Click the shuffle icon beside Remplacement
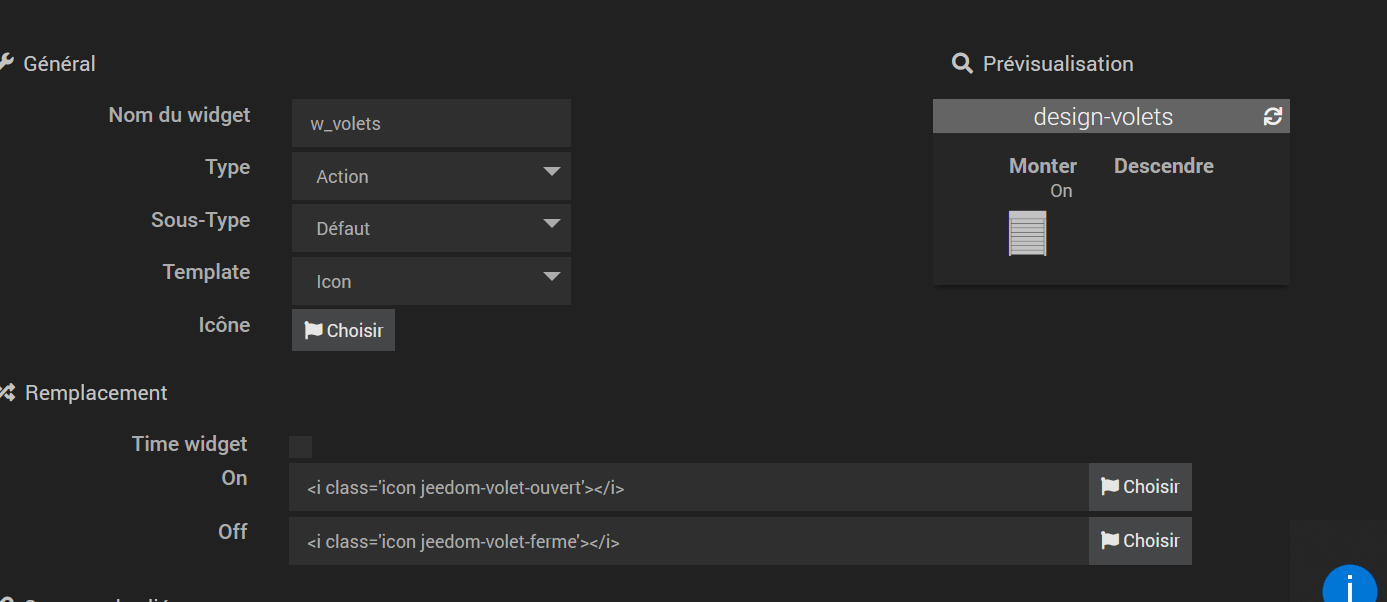 [6, 392]
